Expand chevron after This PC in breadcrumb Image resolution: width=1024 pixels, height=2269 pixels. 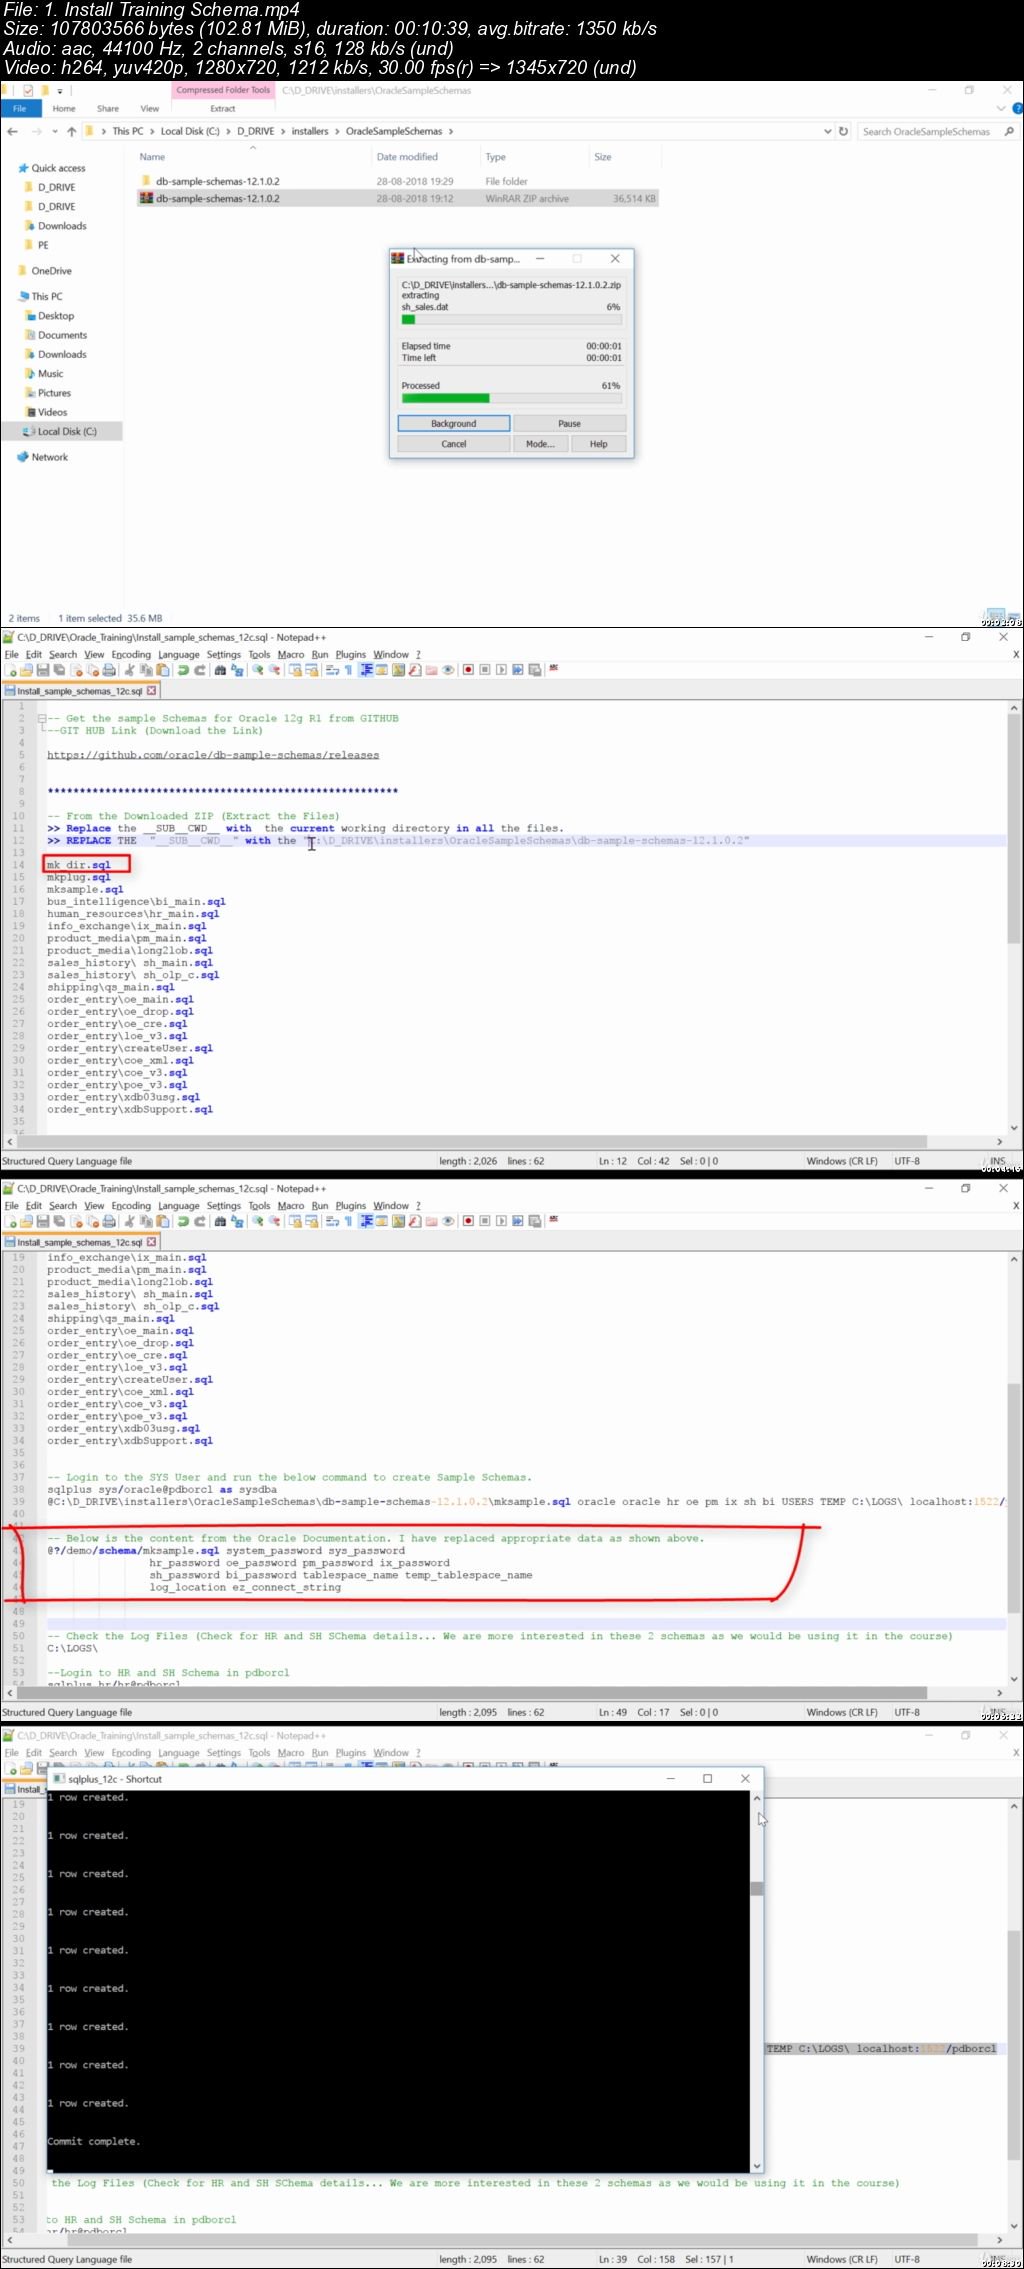pyautogui.click(x=152, y=131)
